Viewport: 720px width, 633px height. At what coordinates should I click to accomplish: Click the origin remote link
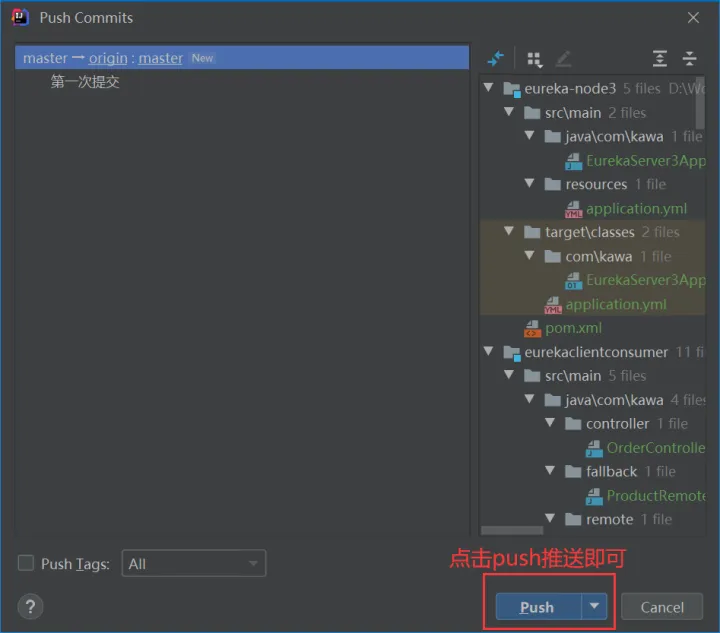pos(108,58)
